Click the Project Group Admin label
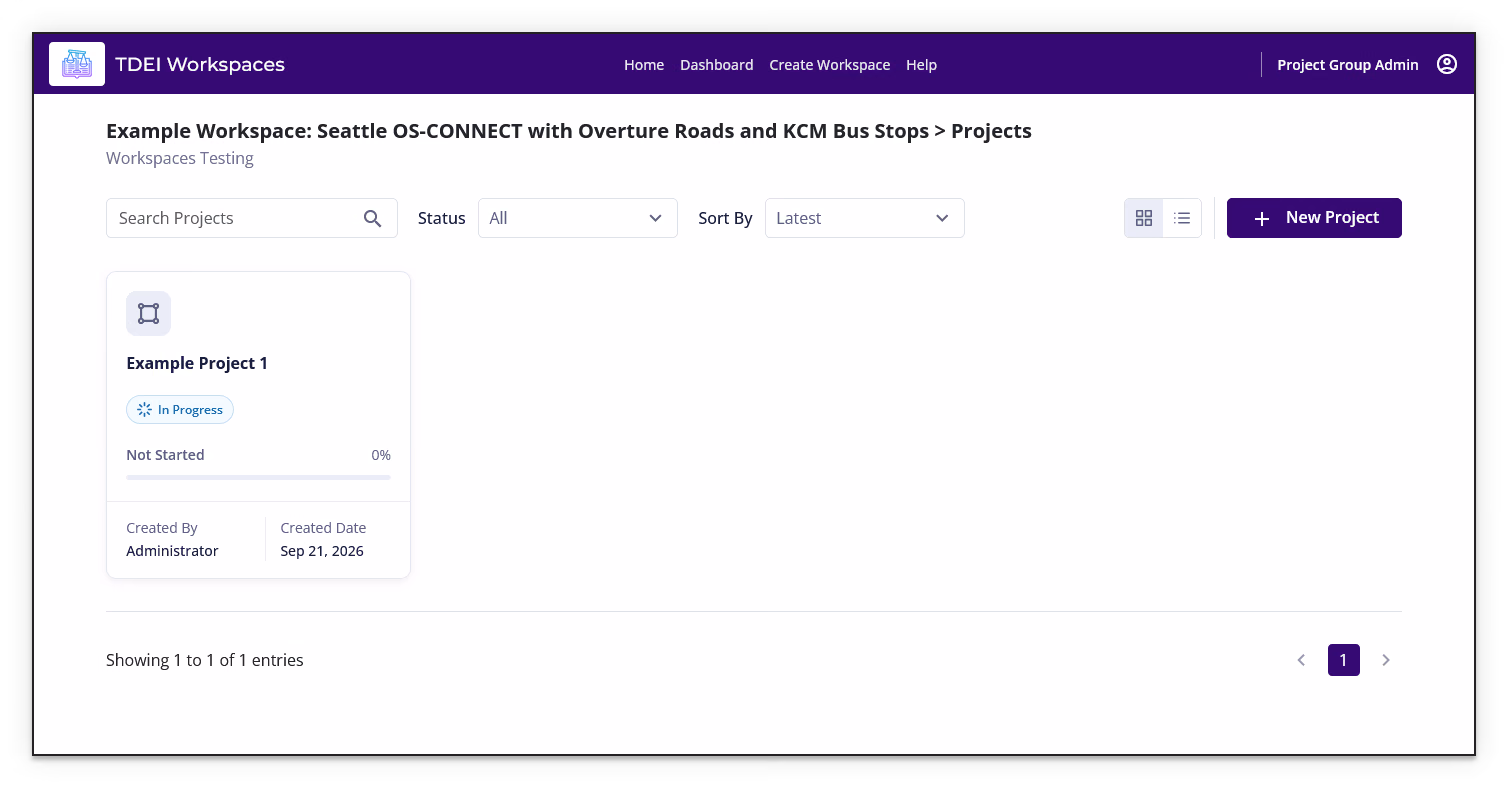1508x788 pixels. point(1348,65)
